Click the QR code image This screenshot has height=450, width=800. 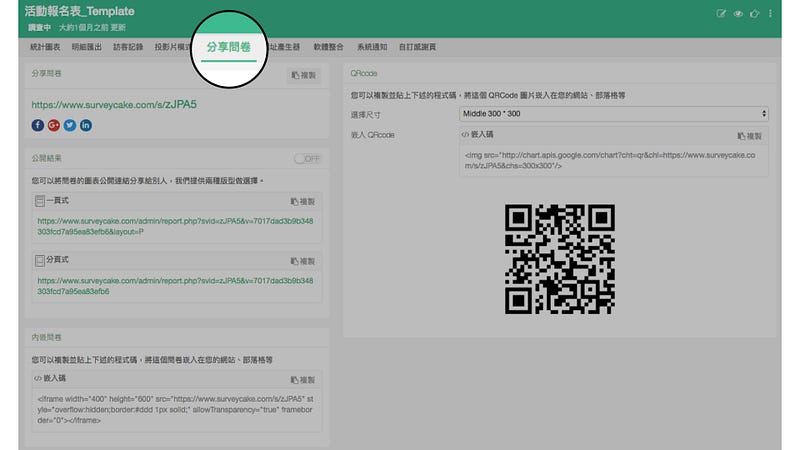[560, 259]
